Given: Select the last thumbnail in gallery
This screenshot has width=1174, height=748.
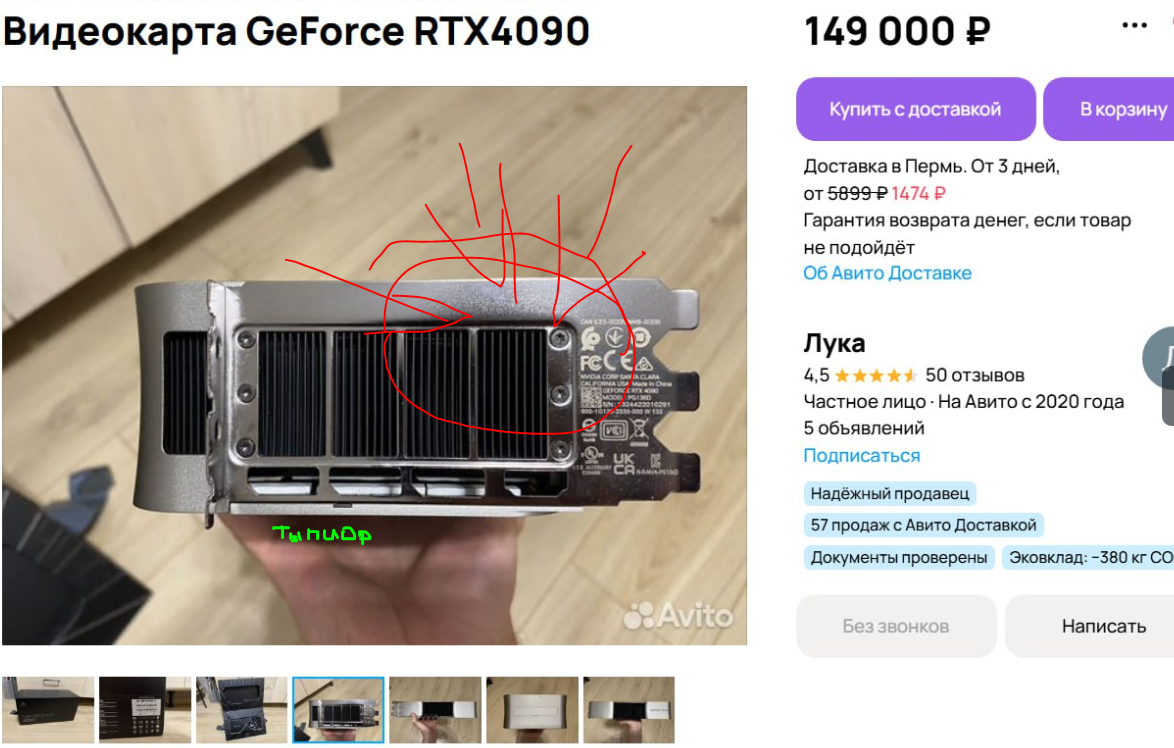Looking at the screenshot, I should (x=629, y=710).
